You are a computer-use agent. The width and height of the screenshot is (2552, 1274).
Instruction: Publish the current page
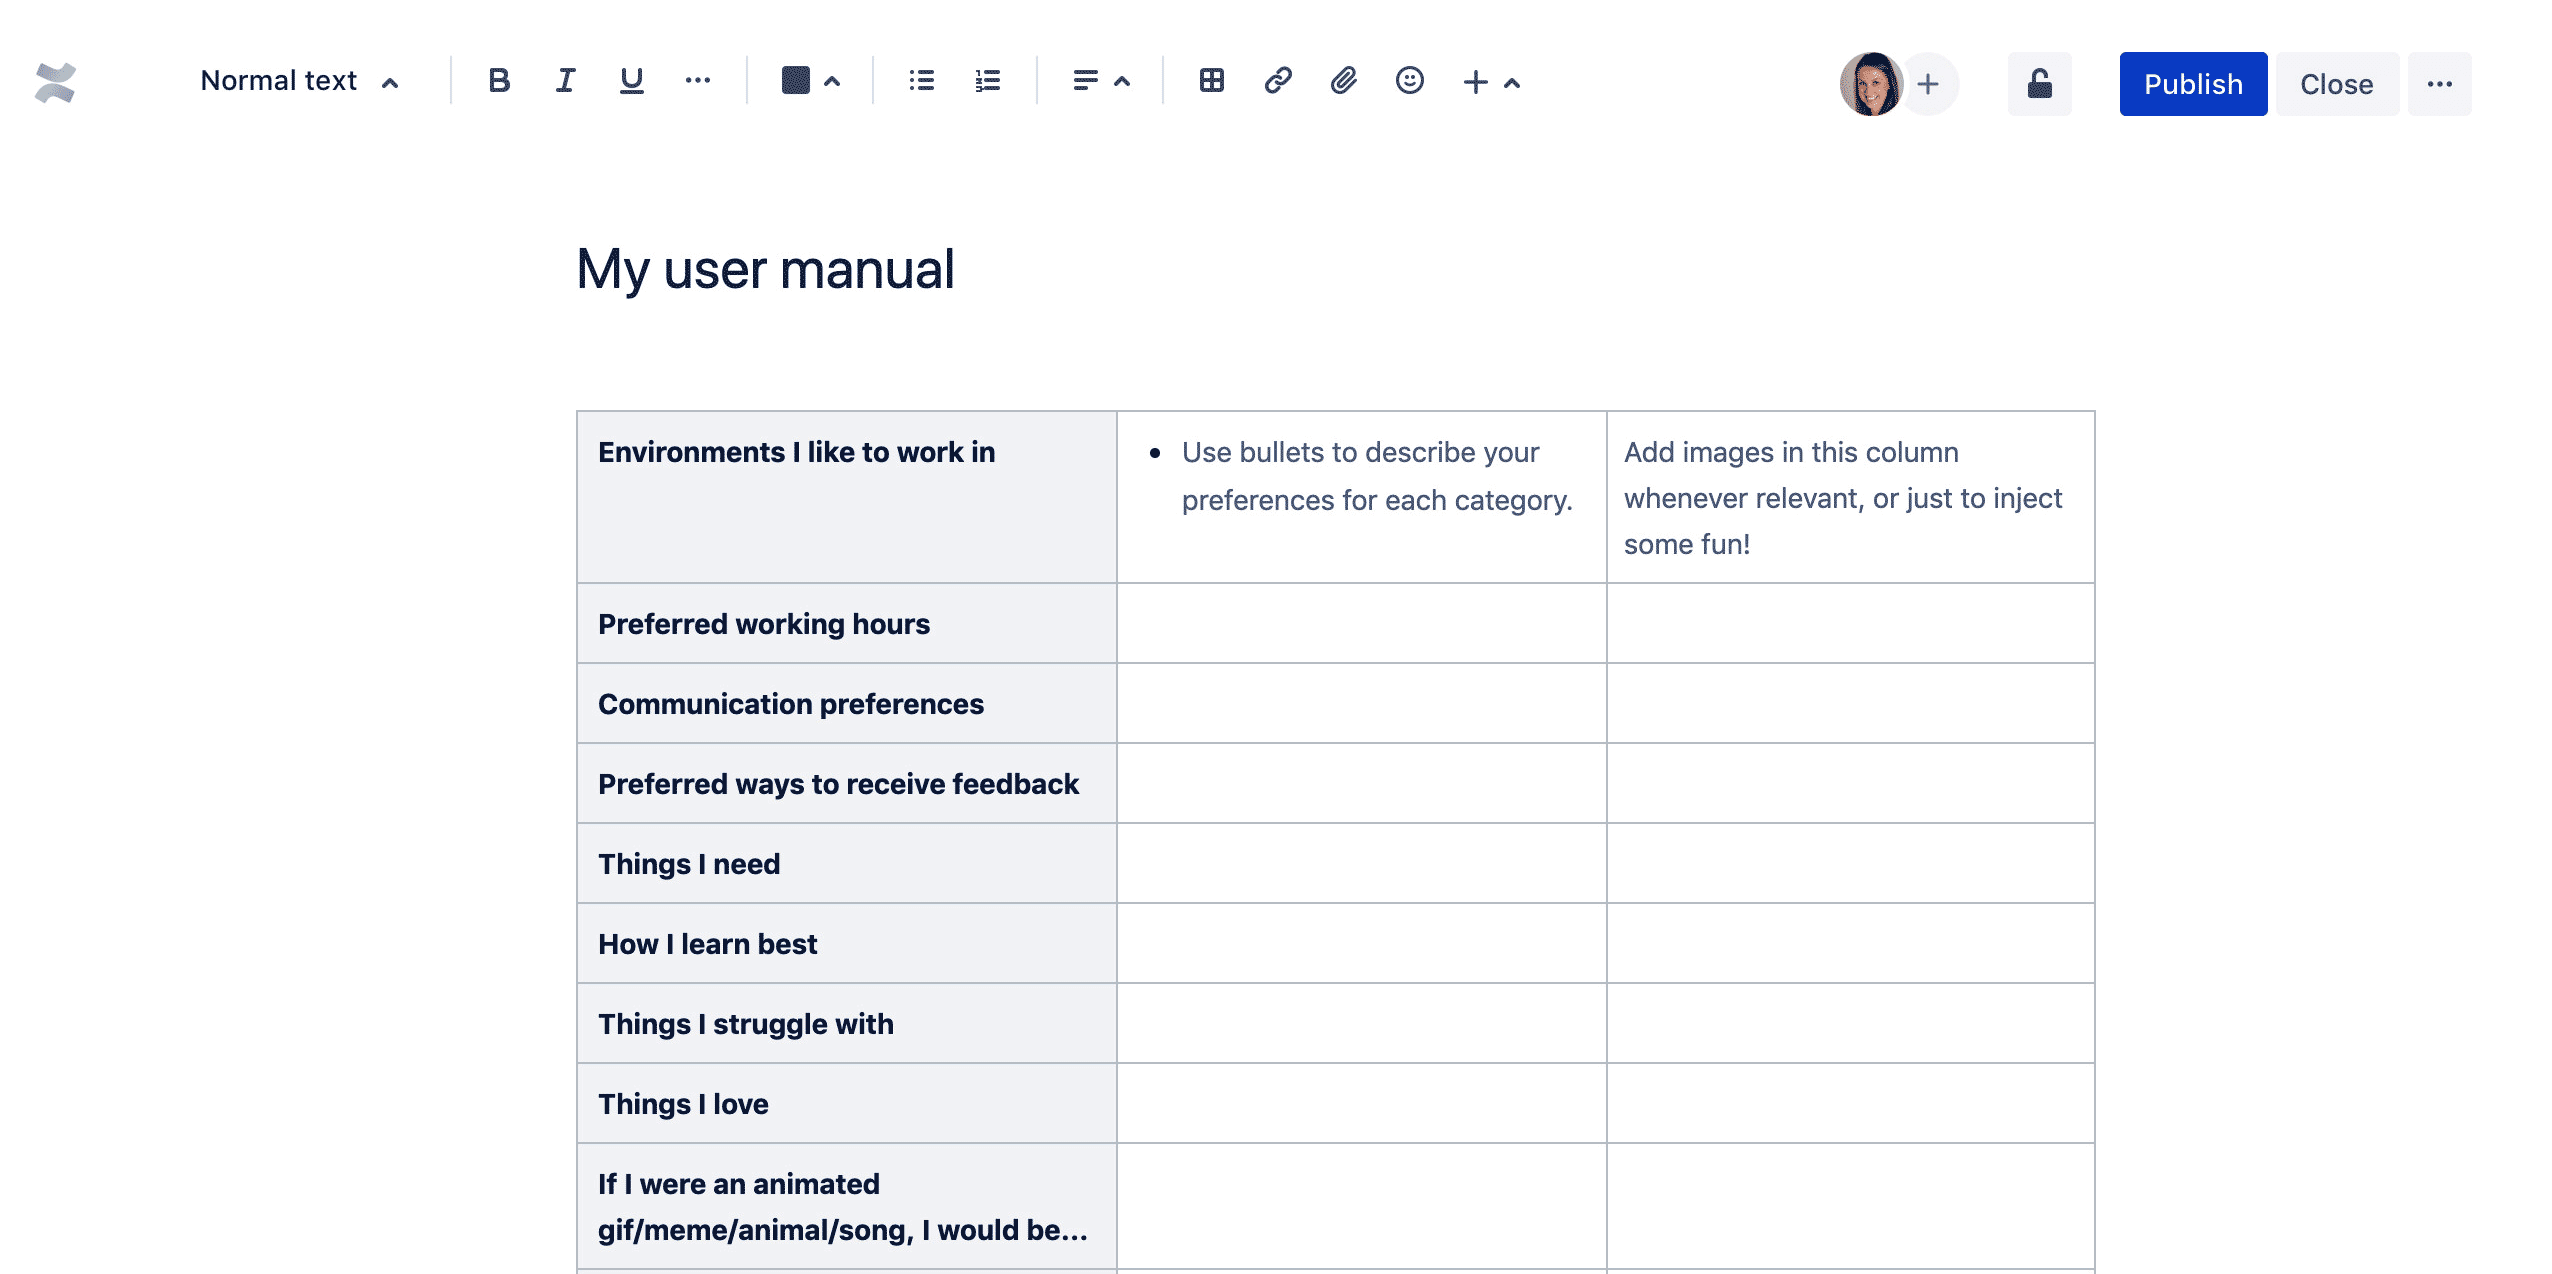click(2194, 83)
